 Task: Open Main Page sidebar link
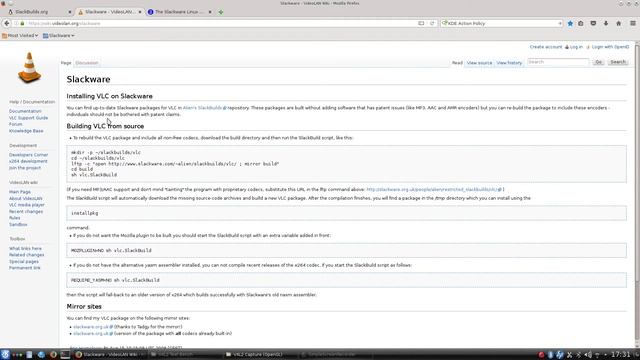(x=20, y=192)
